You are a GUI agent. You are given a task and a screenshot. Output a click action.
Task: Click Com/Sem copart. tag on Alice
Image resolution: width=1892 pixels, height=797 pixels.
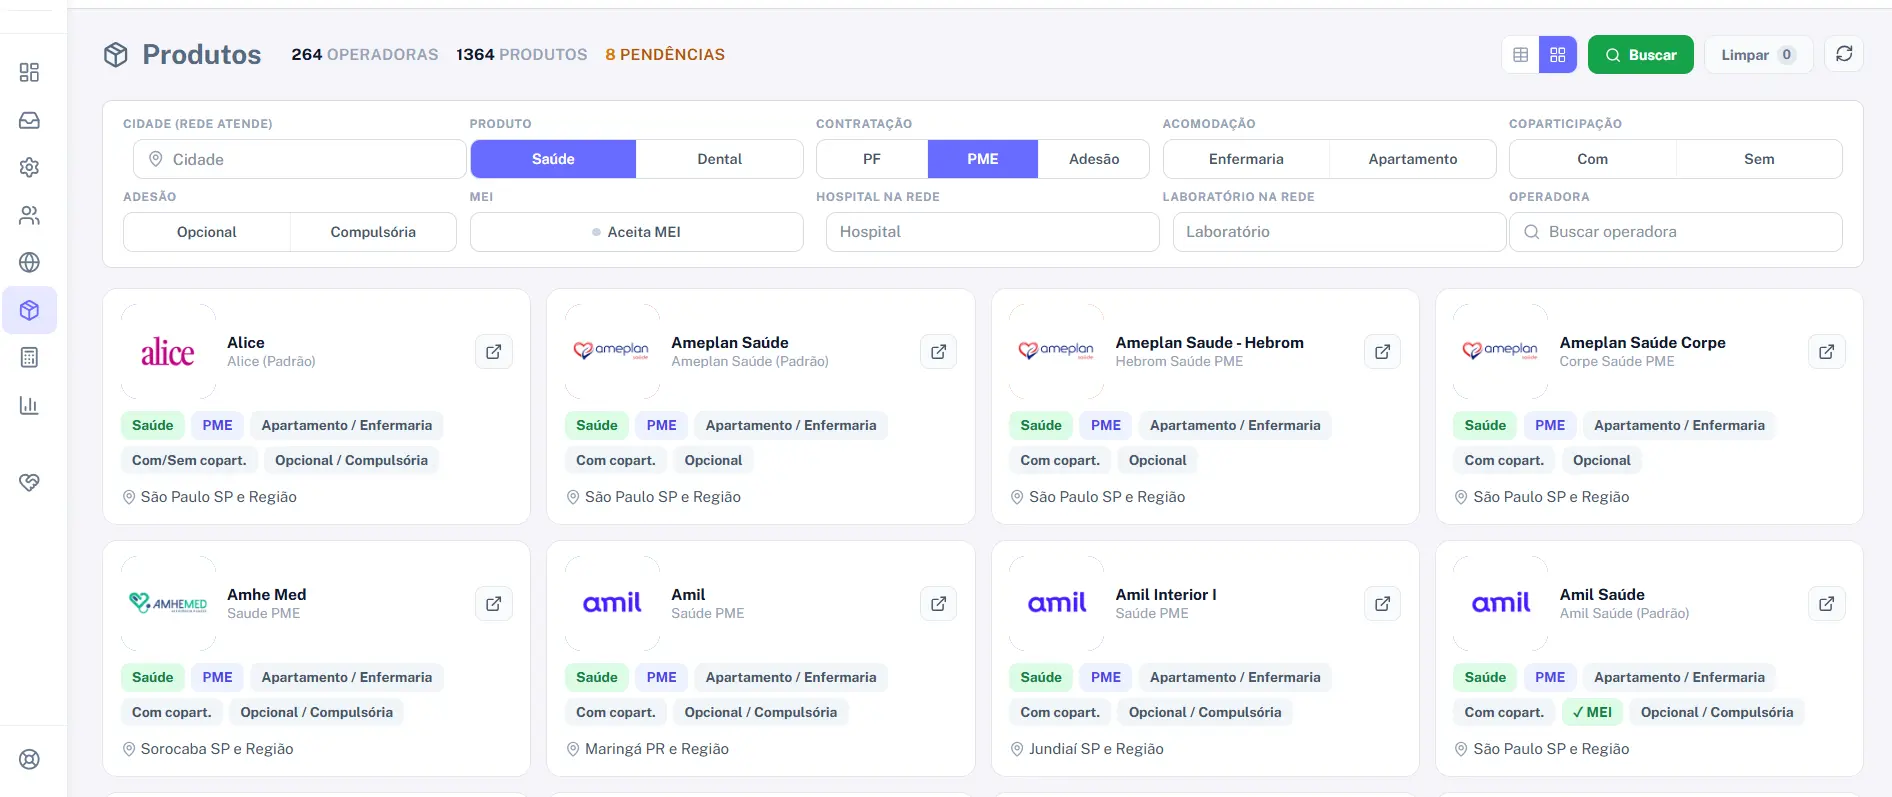pyautogui.click(x=189, y=460)
